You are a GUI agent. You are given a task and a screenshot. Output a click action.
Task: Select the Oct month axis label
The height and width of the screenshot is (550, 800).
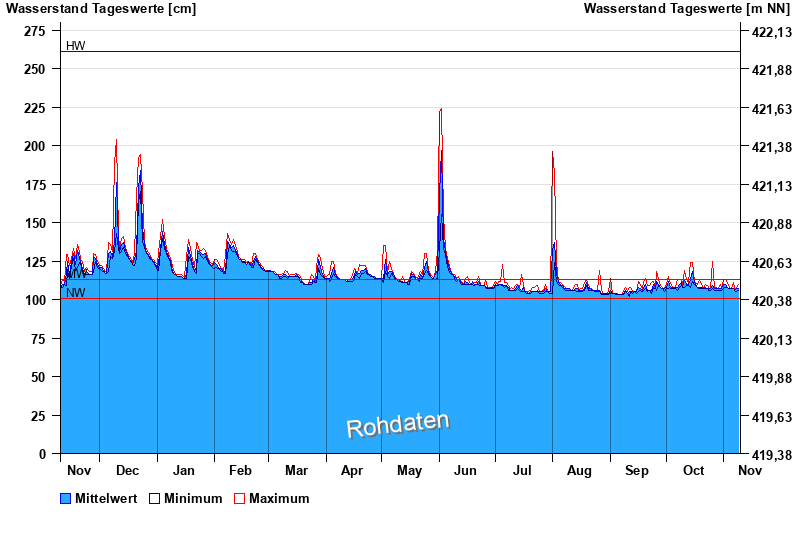(693, 470)
